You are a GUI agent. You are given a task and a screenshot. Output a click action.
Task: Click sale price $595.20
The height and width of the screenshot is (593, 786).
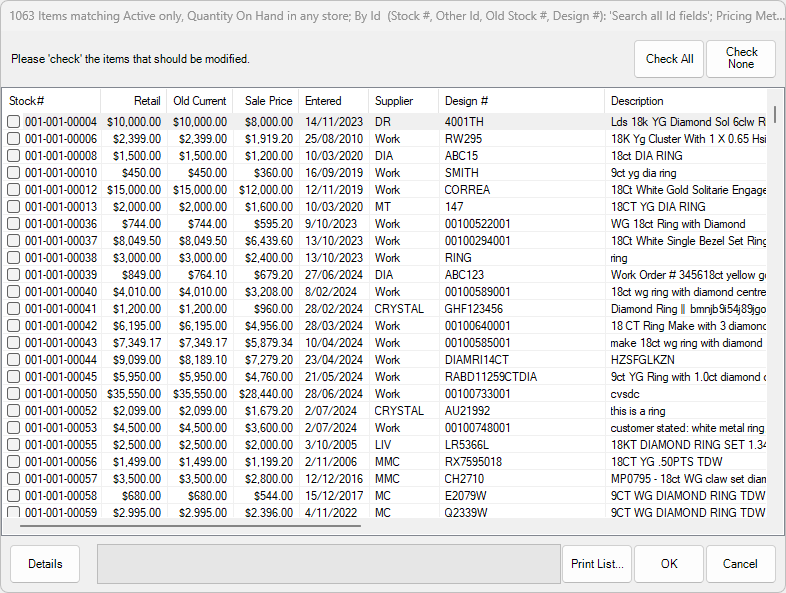(273, 224)
